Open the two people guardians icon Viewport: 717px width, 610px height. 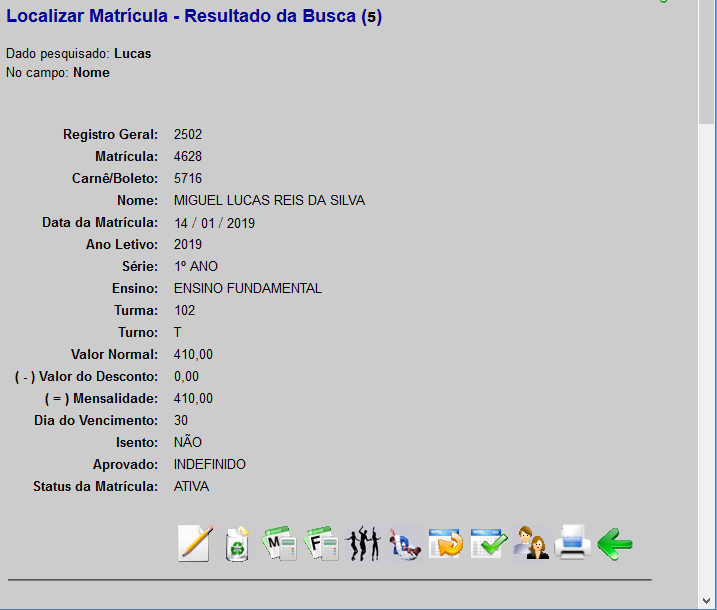530,543
